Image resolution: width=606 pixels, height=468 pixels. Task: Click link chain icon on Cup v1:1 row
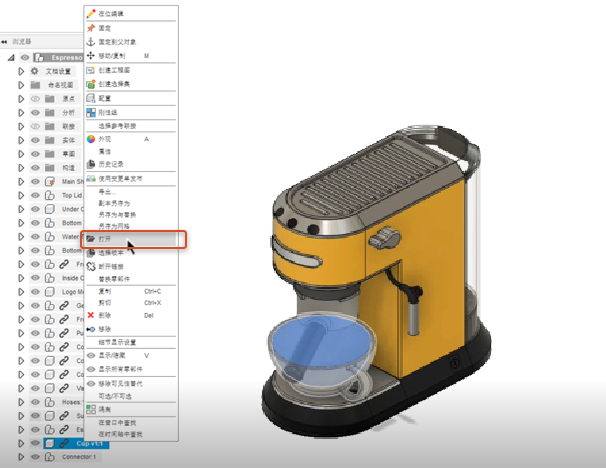pyautogui.click(x=64, y=443)
